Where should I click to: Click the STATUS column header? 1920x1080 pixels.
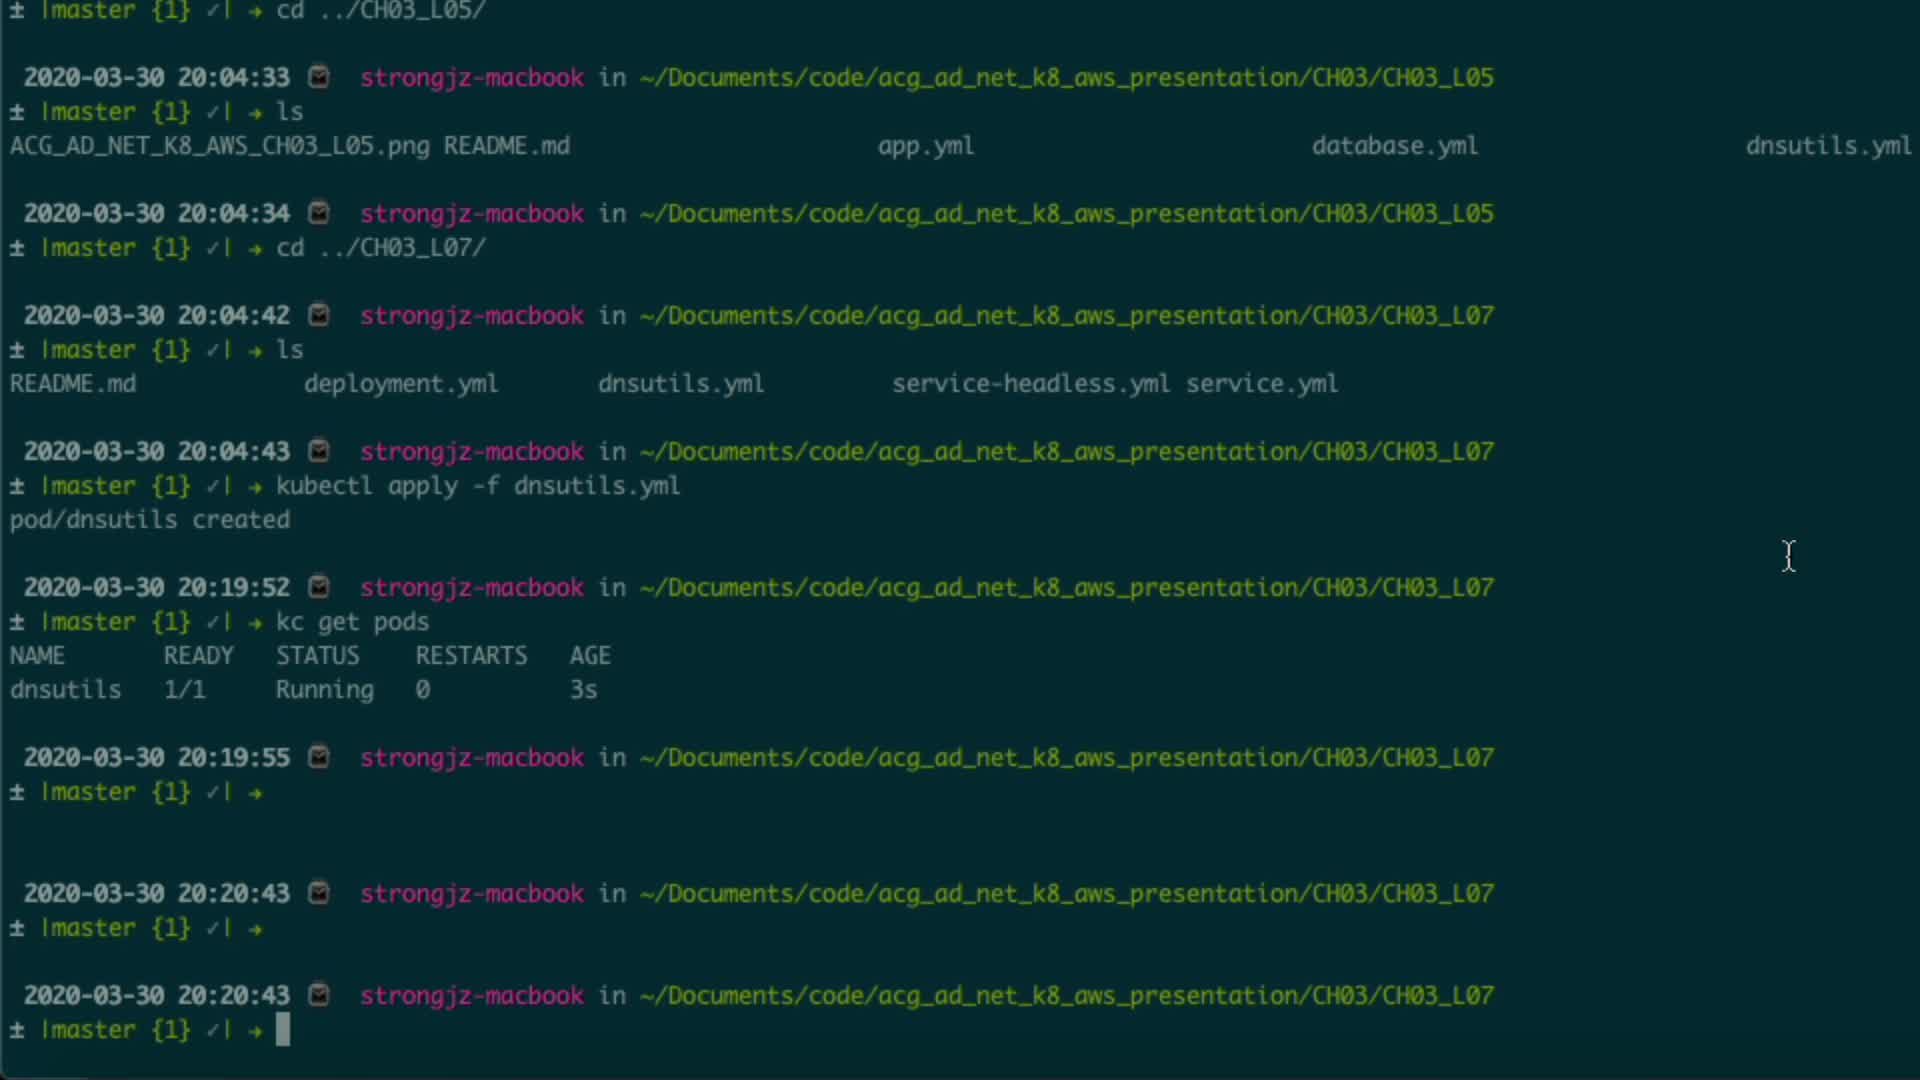tap(317, 656)
